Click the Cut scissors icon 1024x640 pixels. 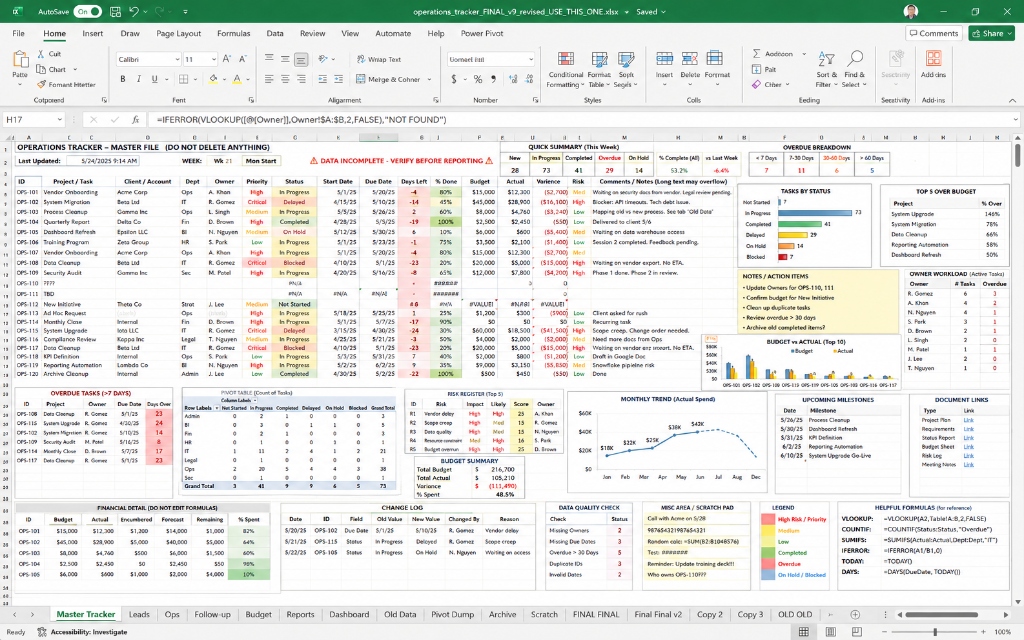(41, 54)
